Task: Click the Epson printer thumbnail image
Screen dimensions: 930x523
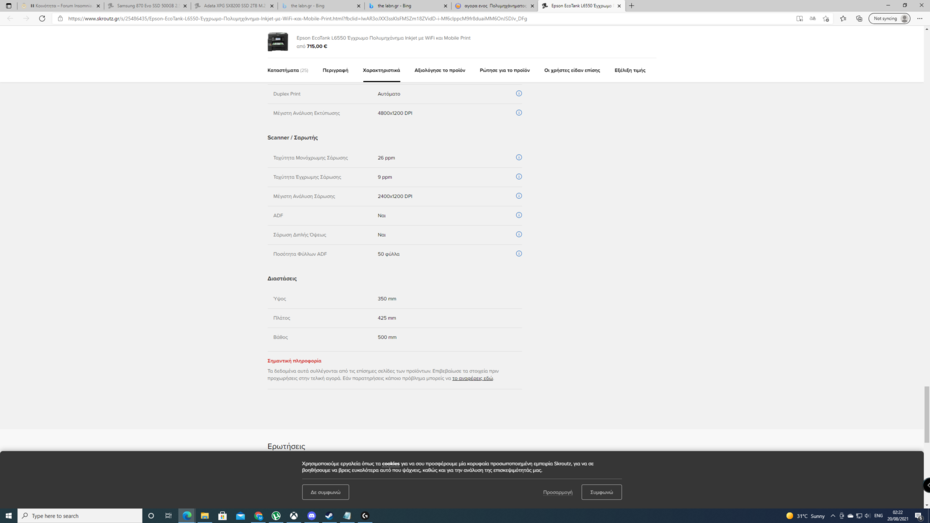Action: (278, 42)
